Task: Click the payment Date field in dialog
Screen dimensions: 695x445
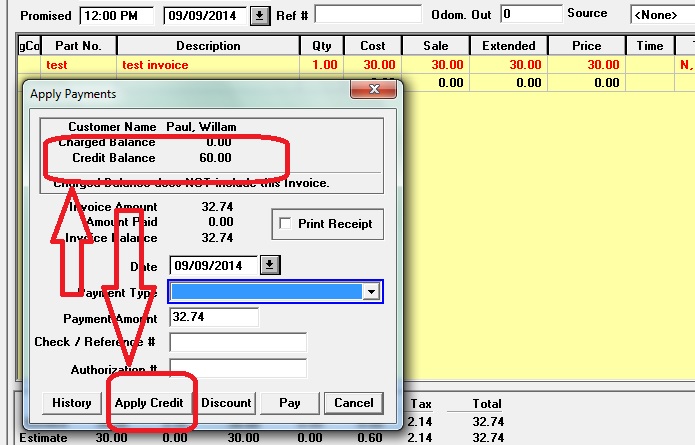Action: [214, 265]
